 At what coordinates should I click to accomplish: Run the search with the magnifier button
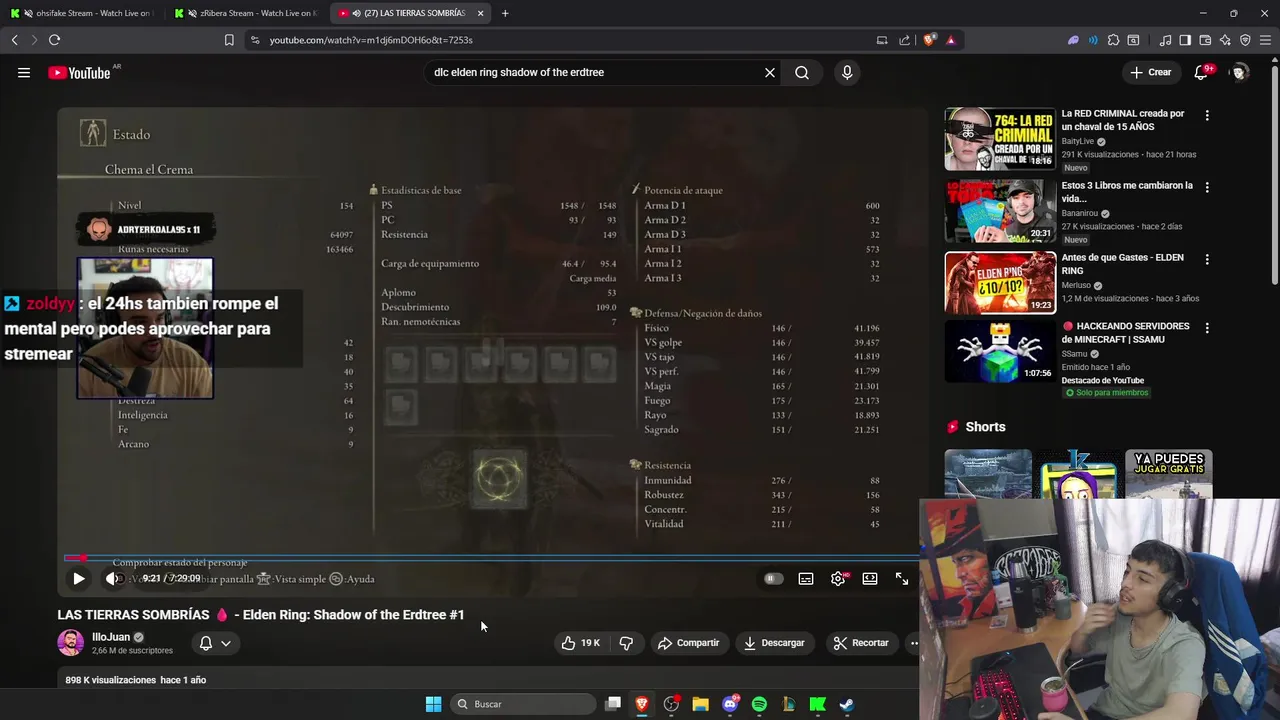pos(802,72)
